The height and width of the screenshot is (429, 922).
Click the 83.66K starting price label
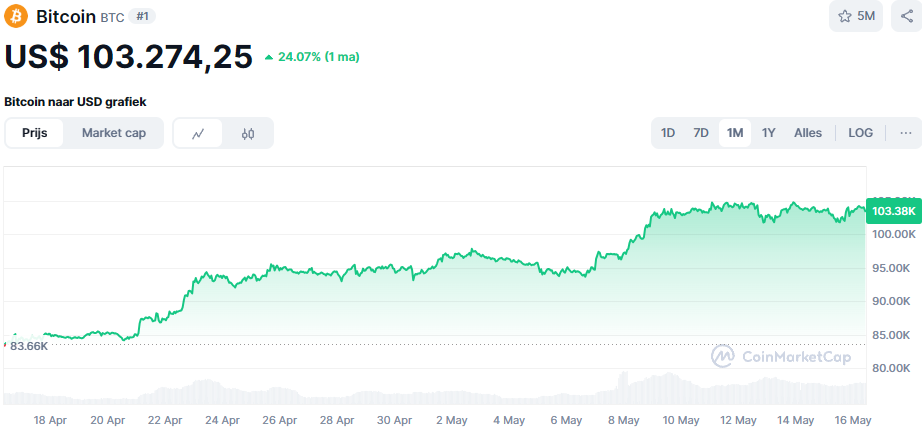28,346
